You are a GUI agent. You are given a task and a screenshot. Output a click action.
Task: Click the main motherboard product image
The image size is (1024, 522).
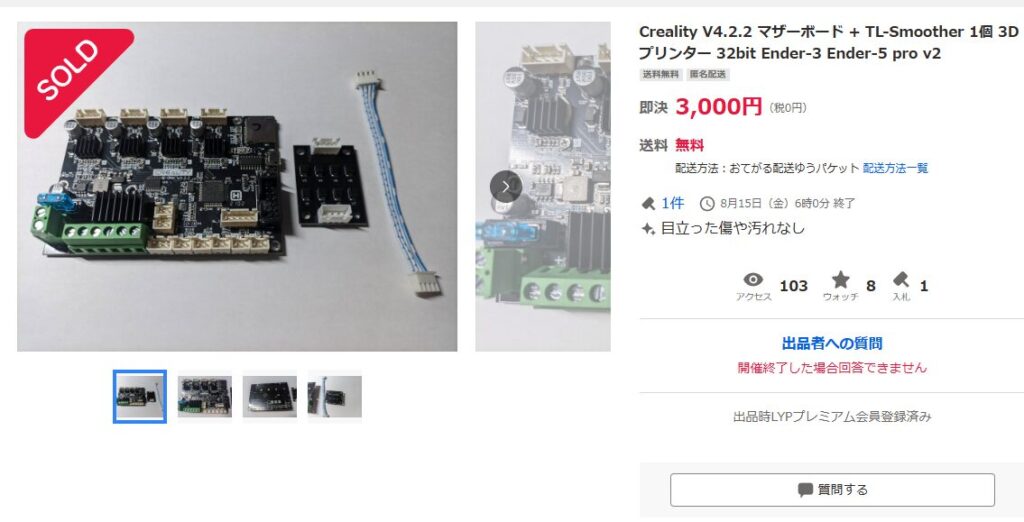tap(237, 187)
